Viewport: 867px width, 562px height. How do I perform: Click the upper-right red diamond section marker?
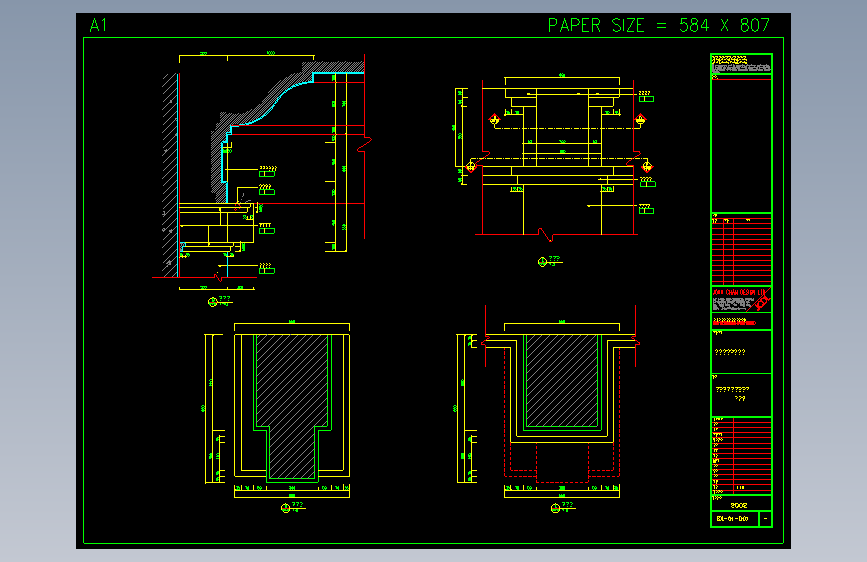[x=640, y=119]
